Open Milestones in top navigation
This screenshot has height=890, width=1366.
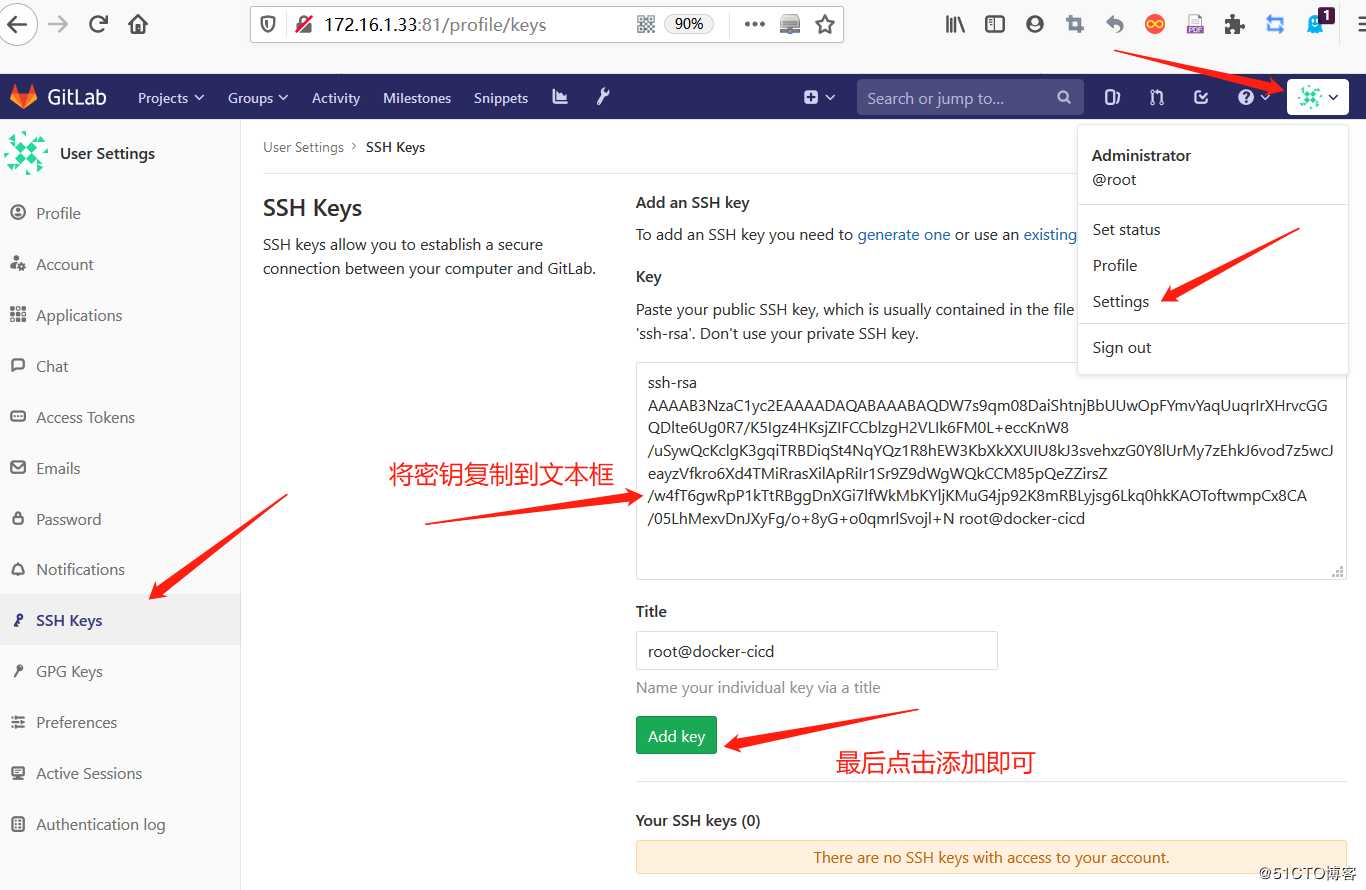417,98
